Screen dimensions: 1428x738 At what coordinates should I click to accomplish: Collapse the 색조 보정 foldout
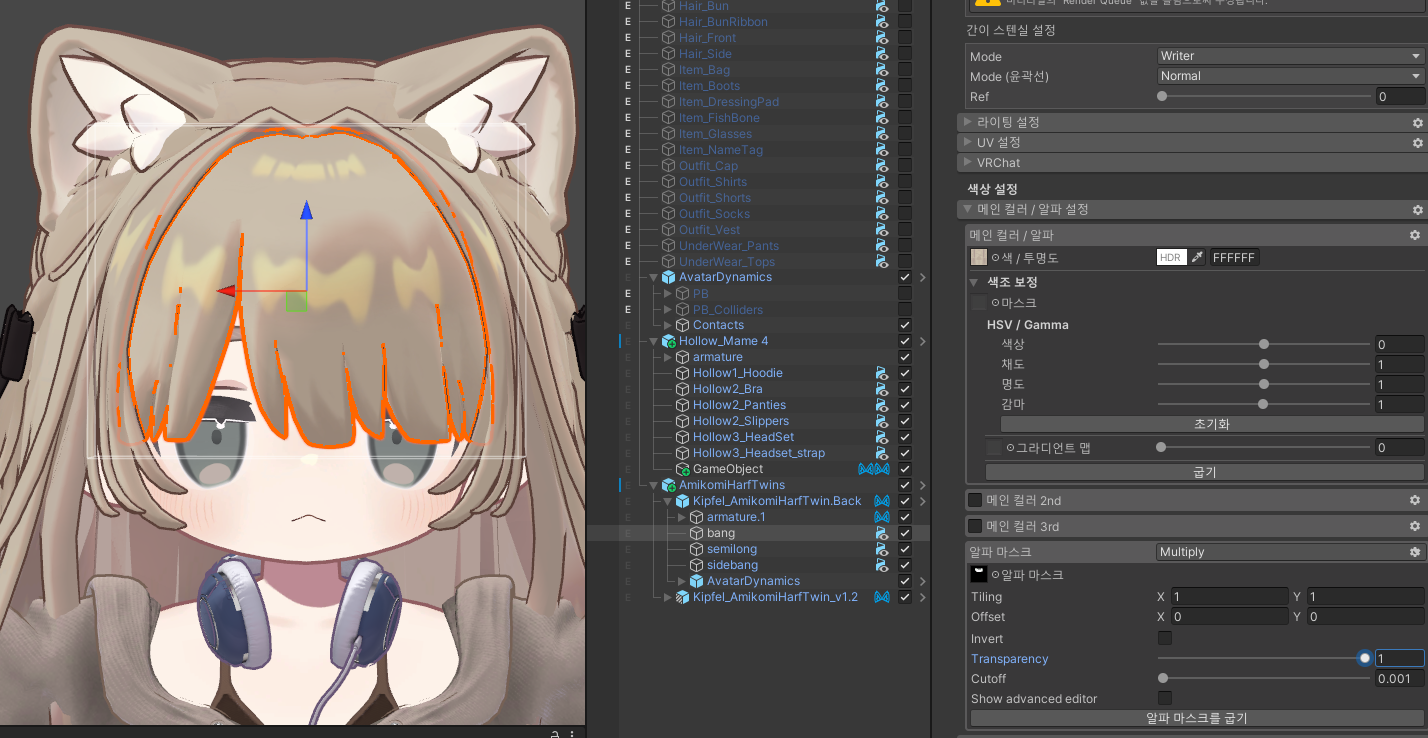[x=974, y=283]
